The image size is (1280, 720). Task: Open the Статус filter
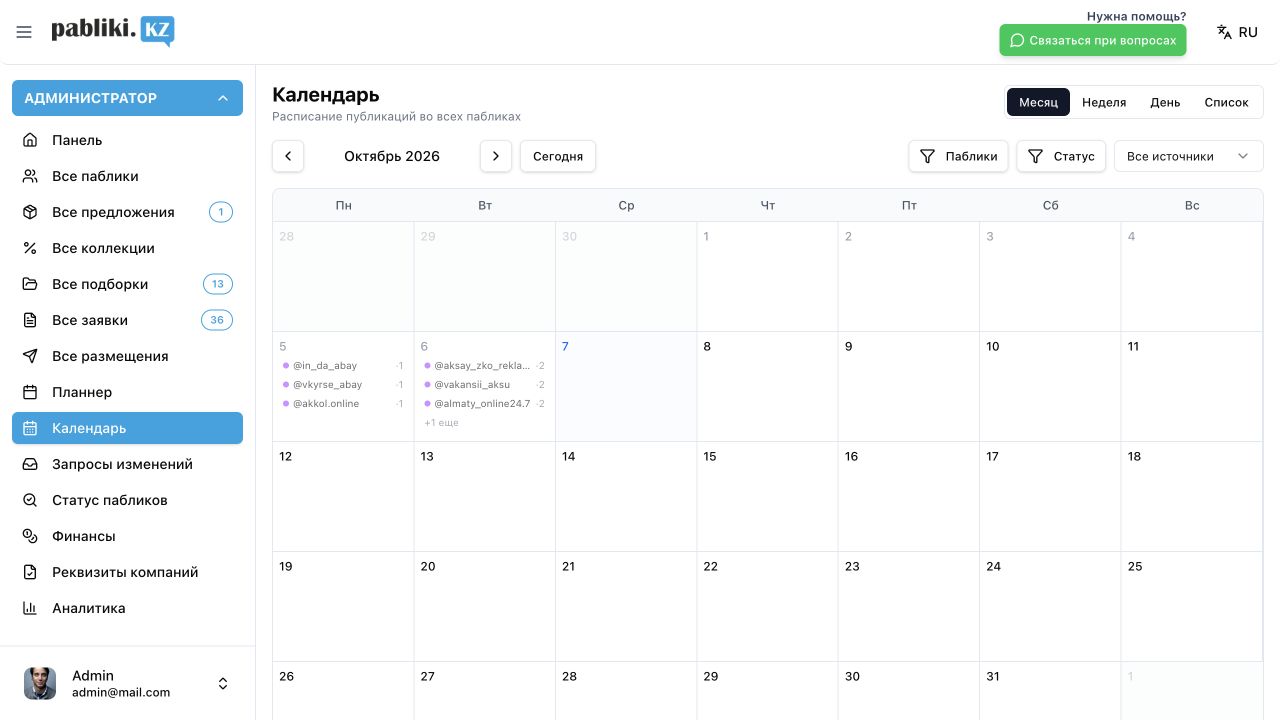1061,156
